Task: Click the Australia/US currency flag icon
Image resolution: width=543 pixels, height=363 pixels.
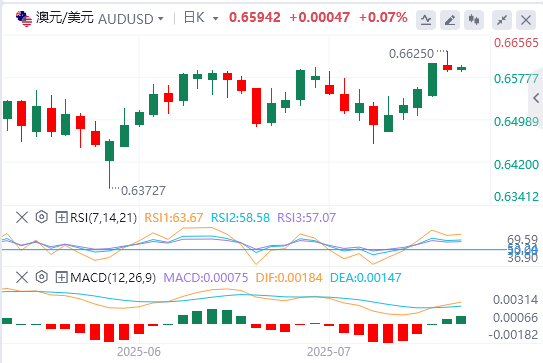Action: pyautogui.click(x=24, y=18)
